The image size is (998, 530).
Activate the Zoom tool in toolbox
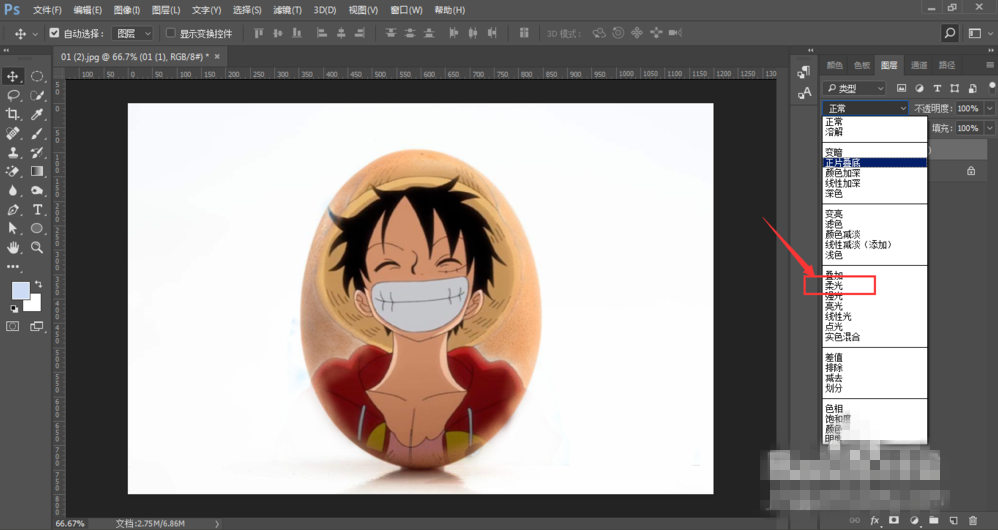(38, 247)
